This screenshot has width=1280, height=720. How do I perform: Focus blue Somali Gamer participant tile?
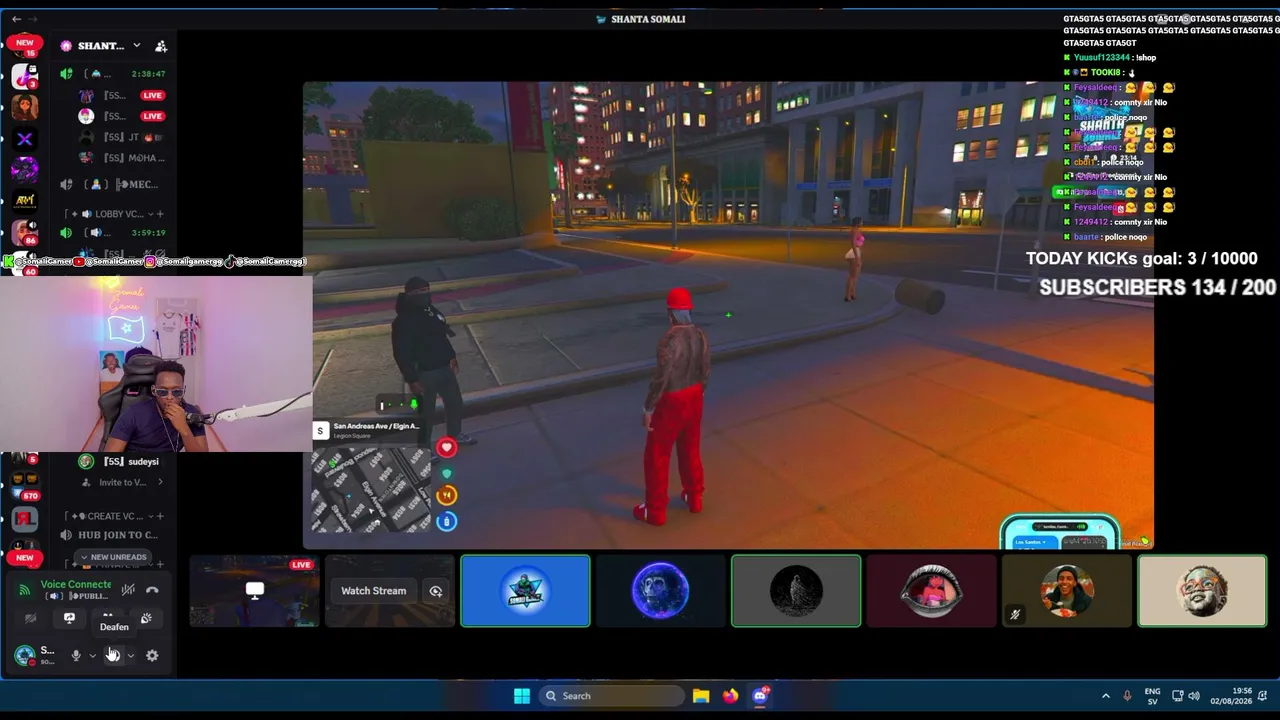click(x=525, y=591)
